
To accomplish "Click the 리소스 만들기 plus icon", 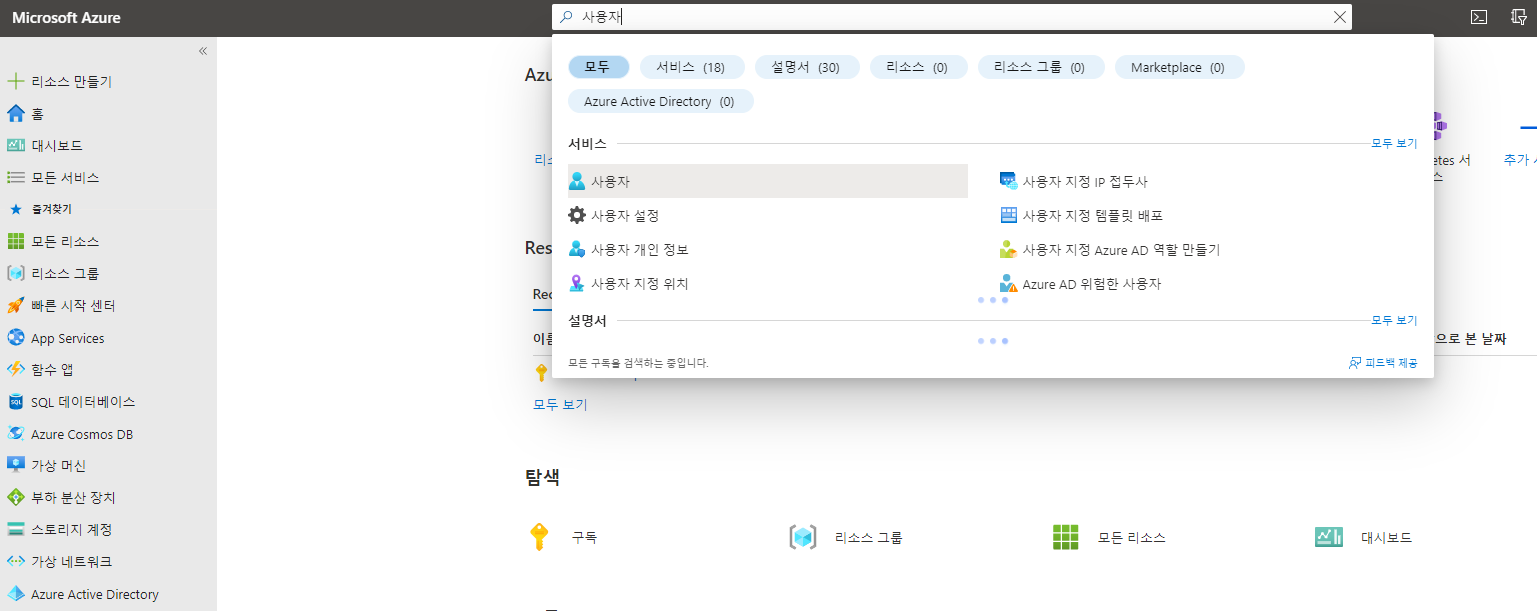I will pos(15,81).
